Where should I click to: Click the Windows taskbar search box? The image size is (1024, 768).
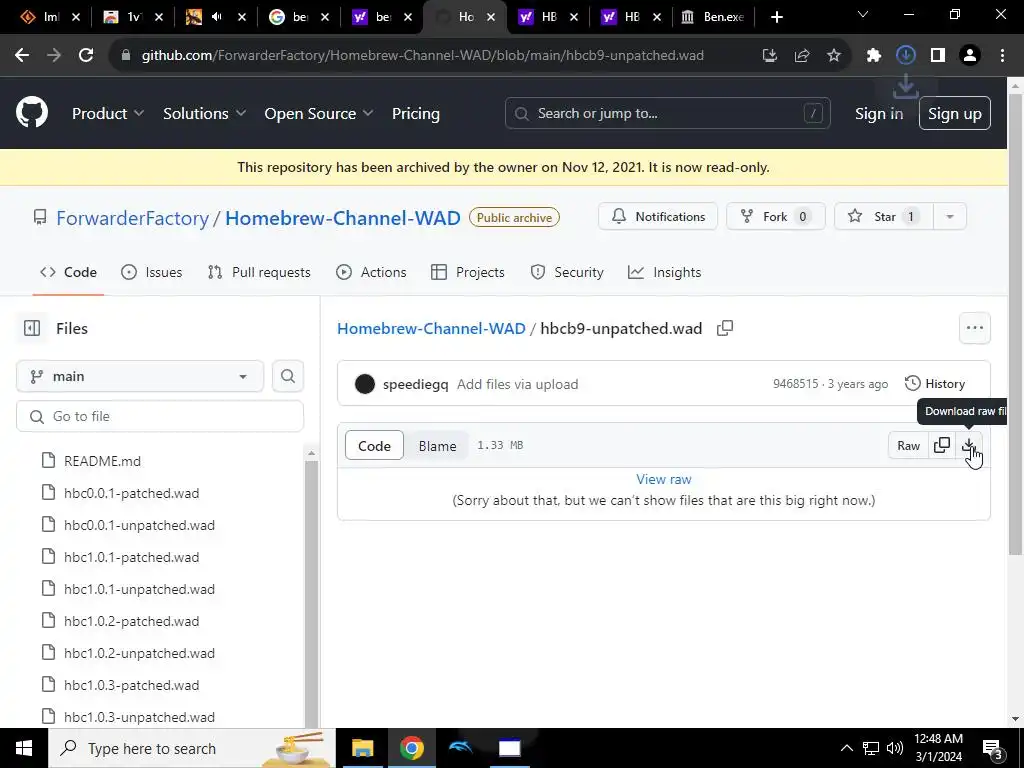point(191,748)
